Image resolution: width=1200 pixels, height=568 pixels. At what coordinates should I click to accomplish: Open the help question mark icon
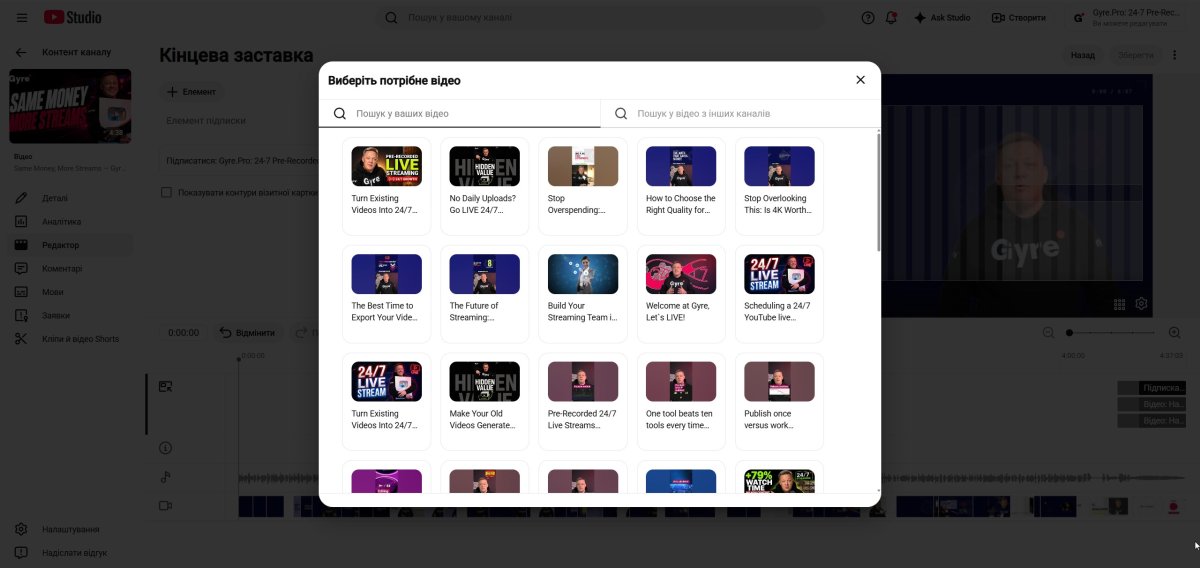click(867, 18)
